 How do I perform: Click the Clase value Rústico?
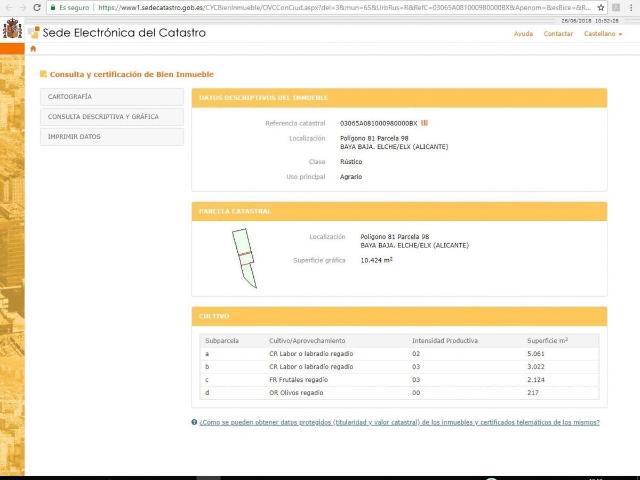pos(351,162)
